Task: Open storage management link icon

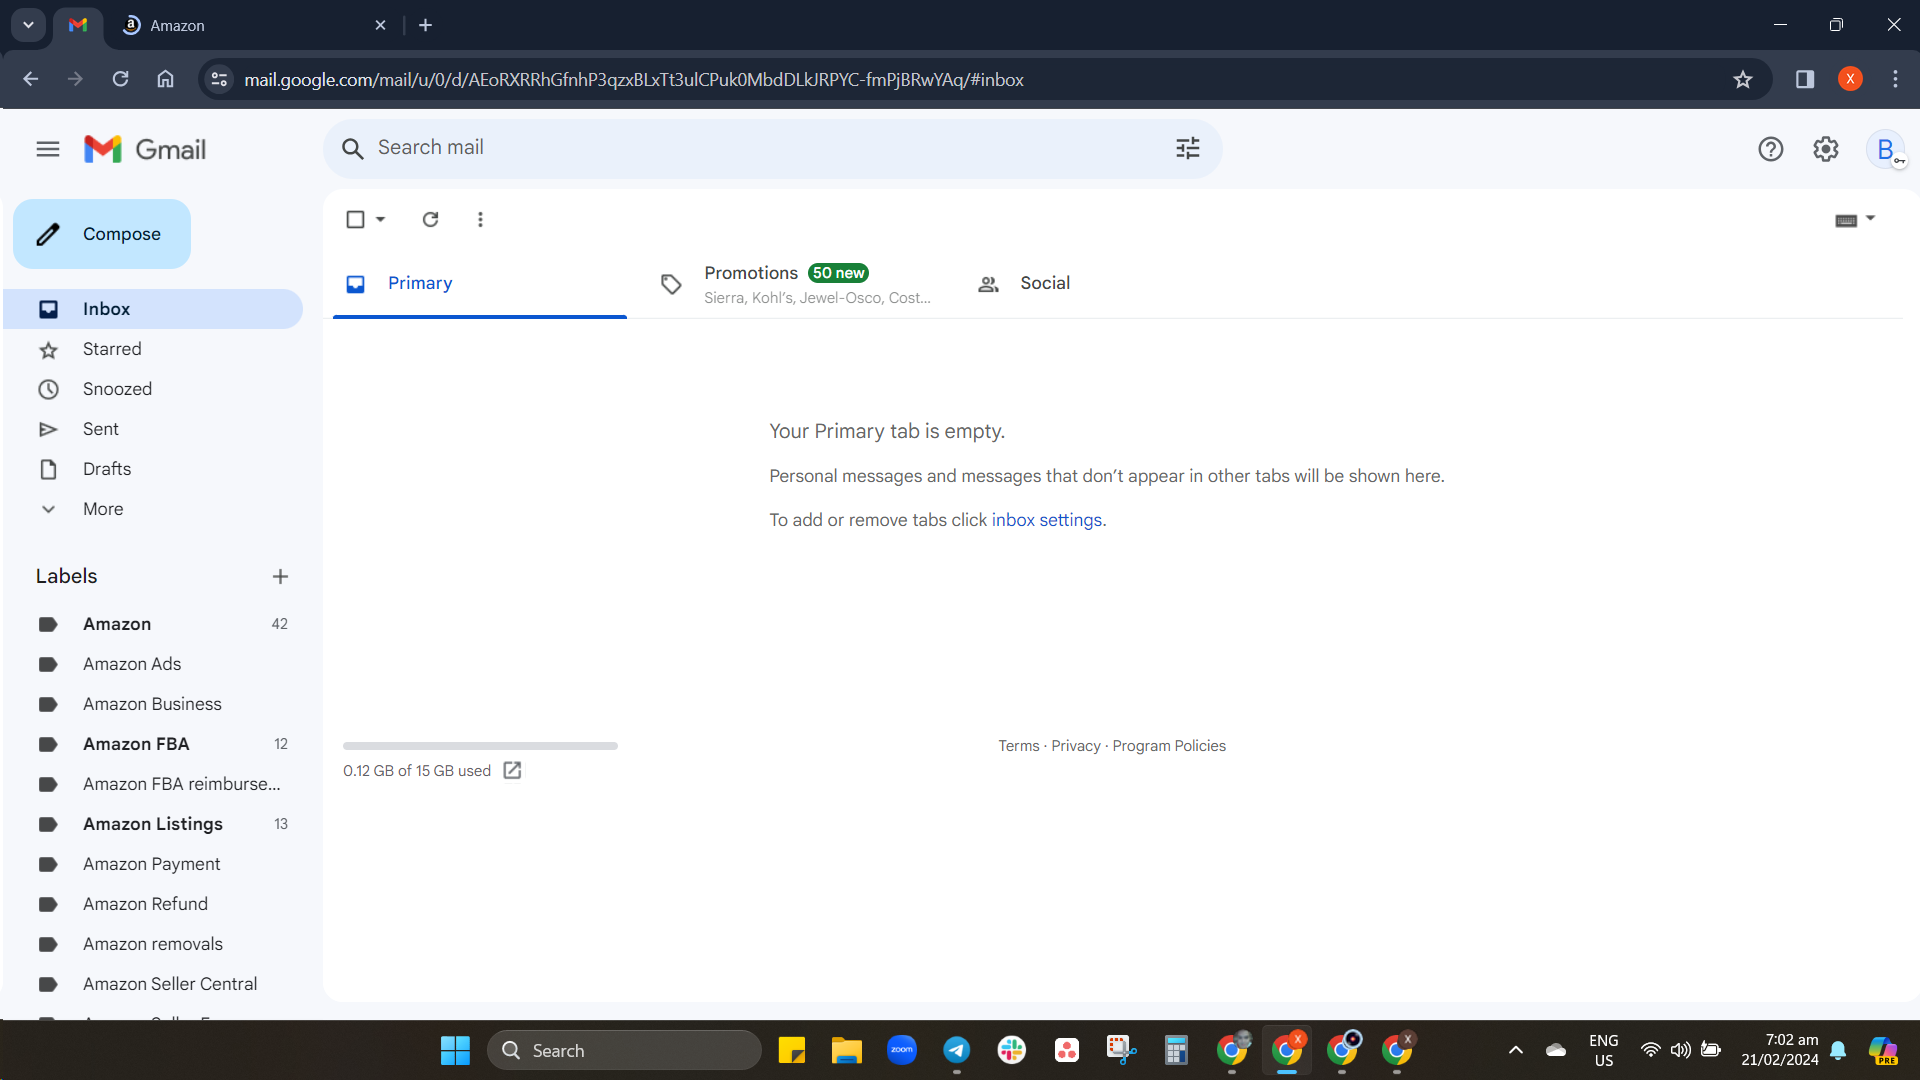Action: click(512, 770)
